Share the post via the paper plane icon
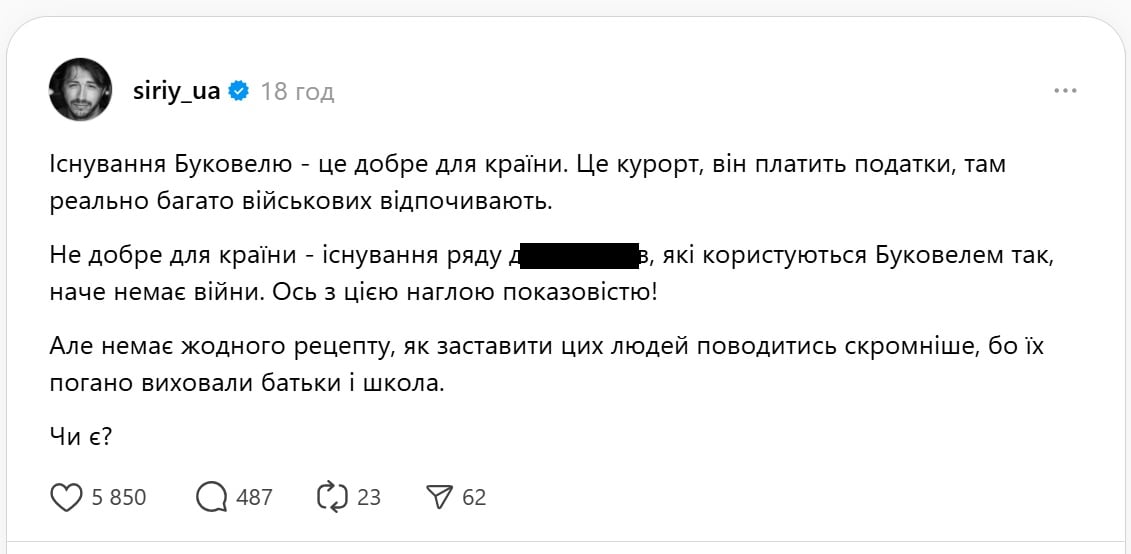The width and height of the screenshot is (1131, 554). (x=439, y=497)
